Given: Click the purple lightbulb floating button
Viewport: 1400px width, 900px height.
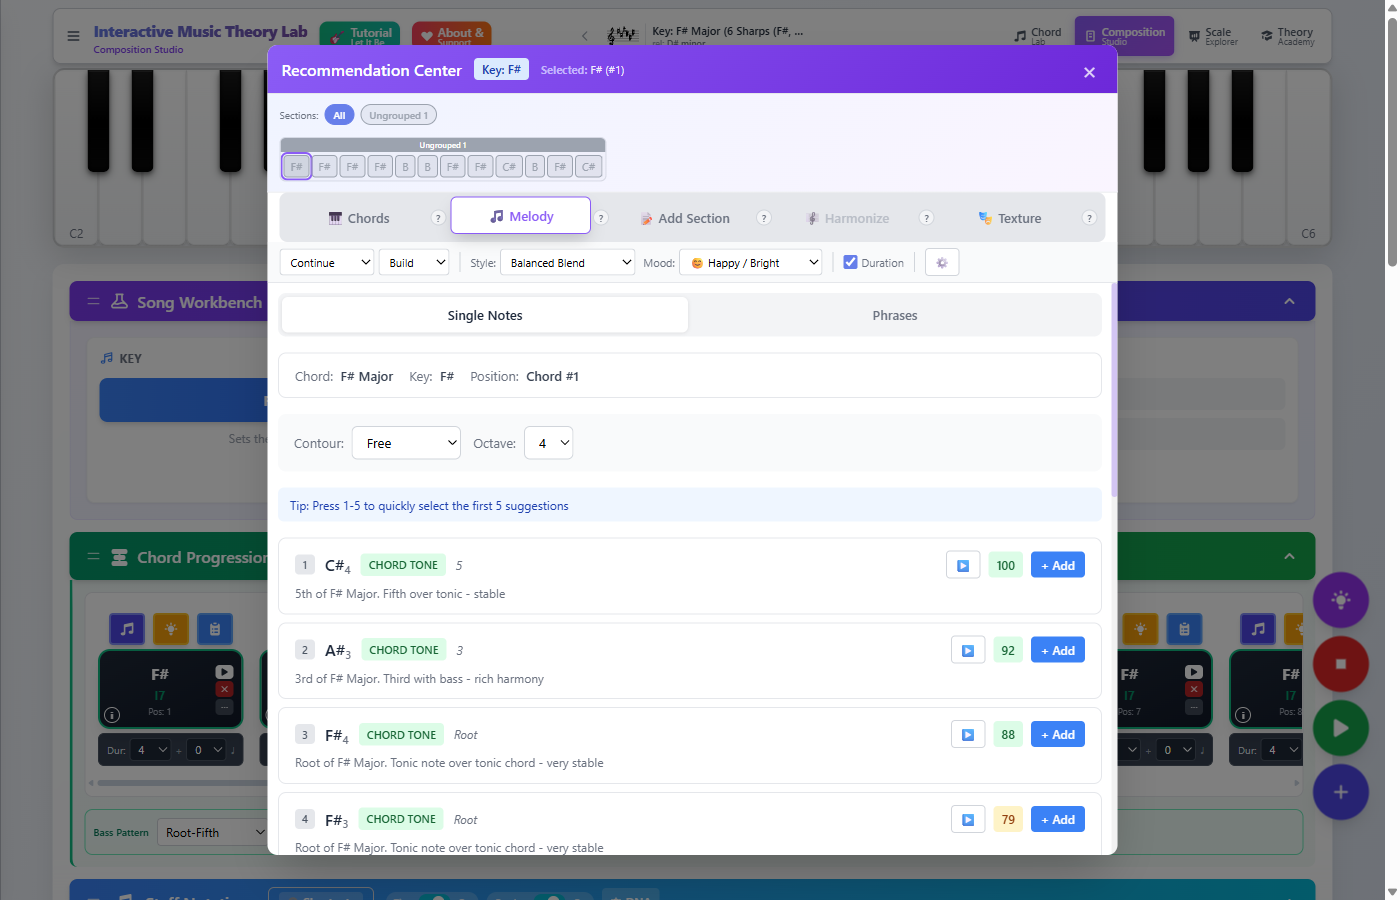Looking at the screenshot, I should [x=1340, y=600].
